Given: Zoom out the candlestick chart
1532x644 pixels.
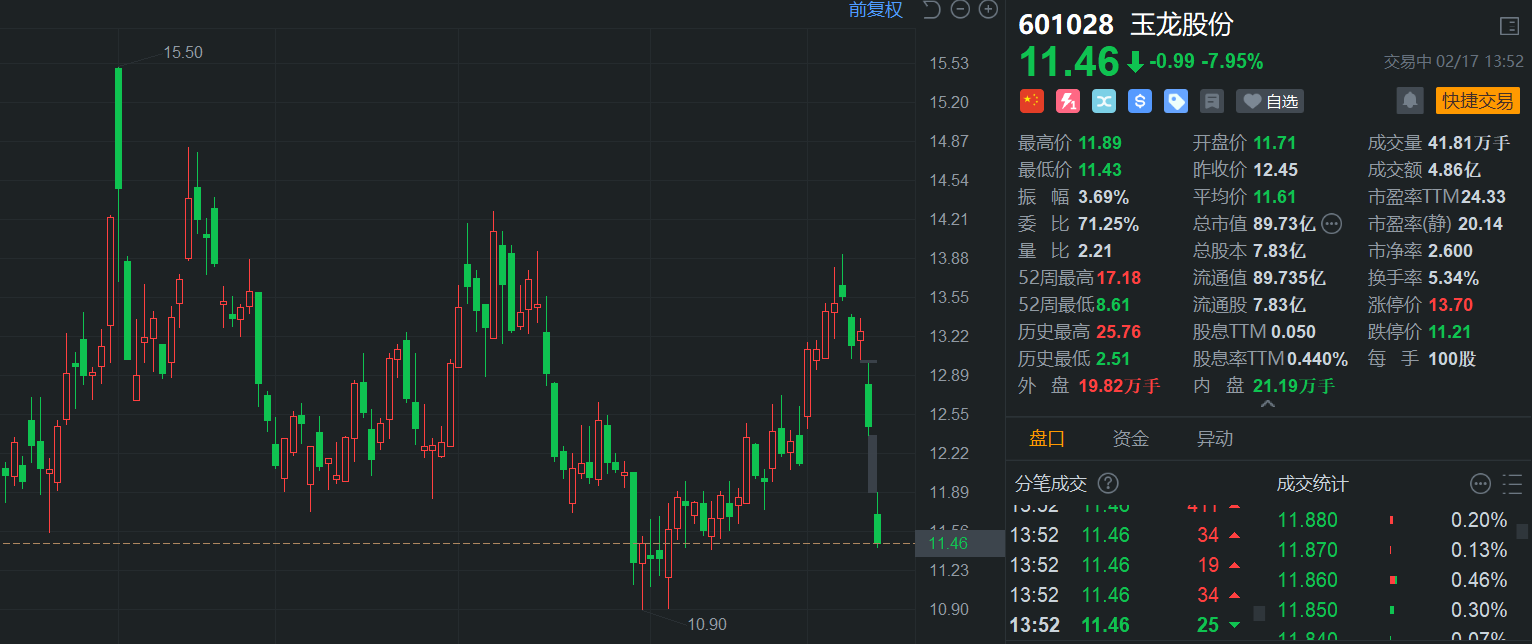Looking at the screenshot, I should pos(960,10).
